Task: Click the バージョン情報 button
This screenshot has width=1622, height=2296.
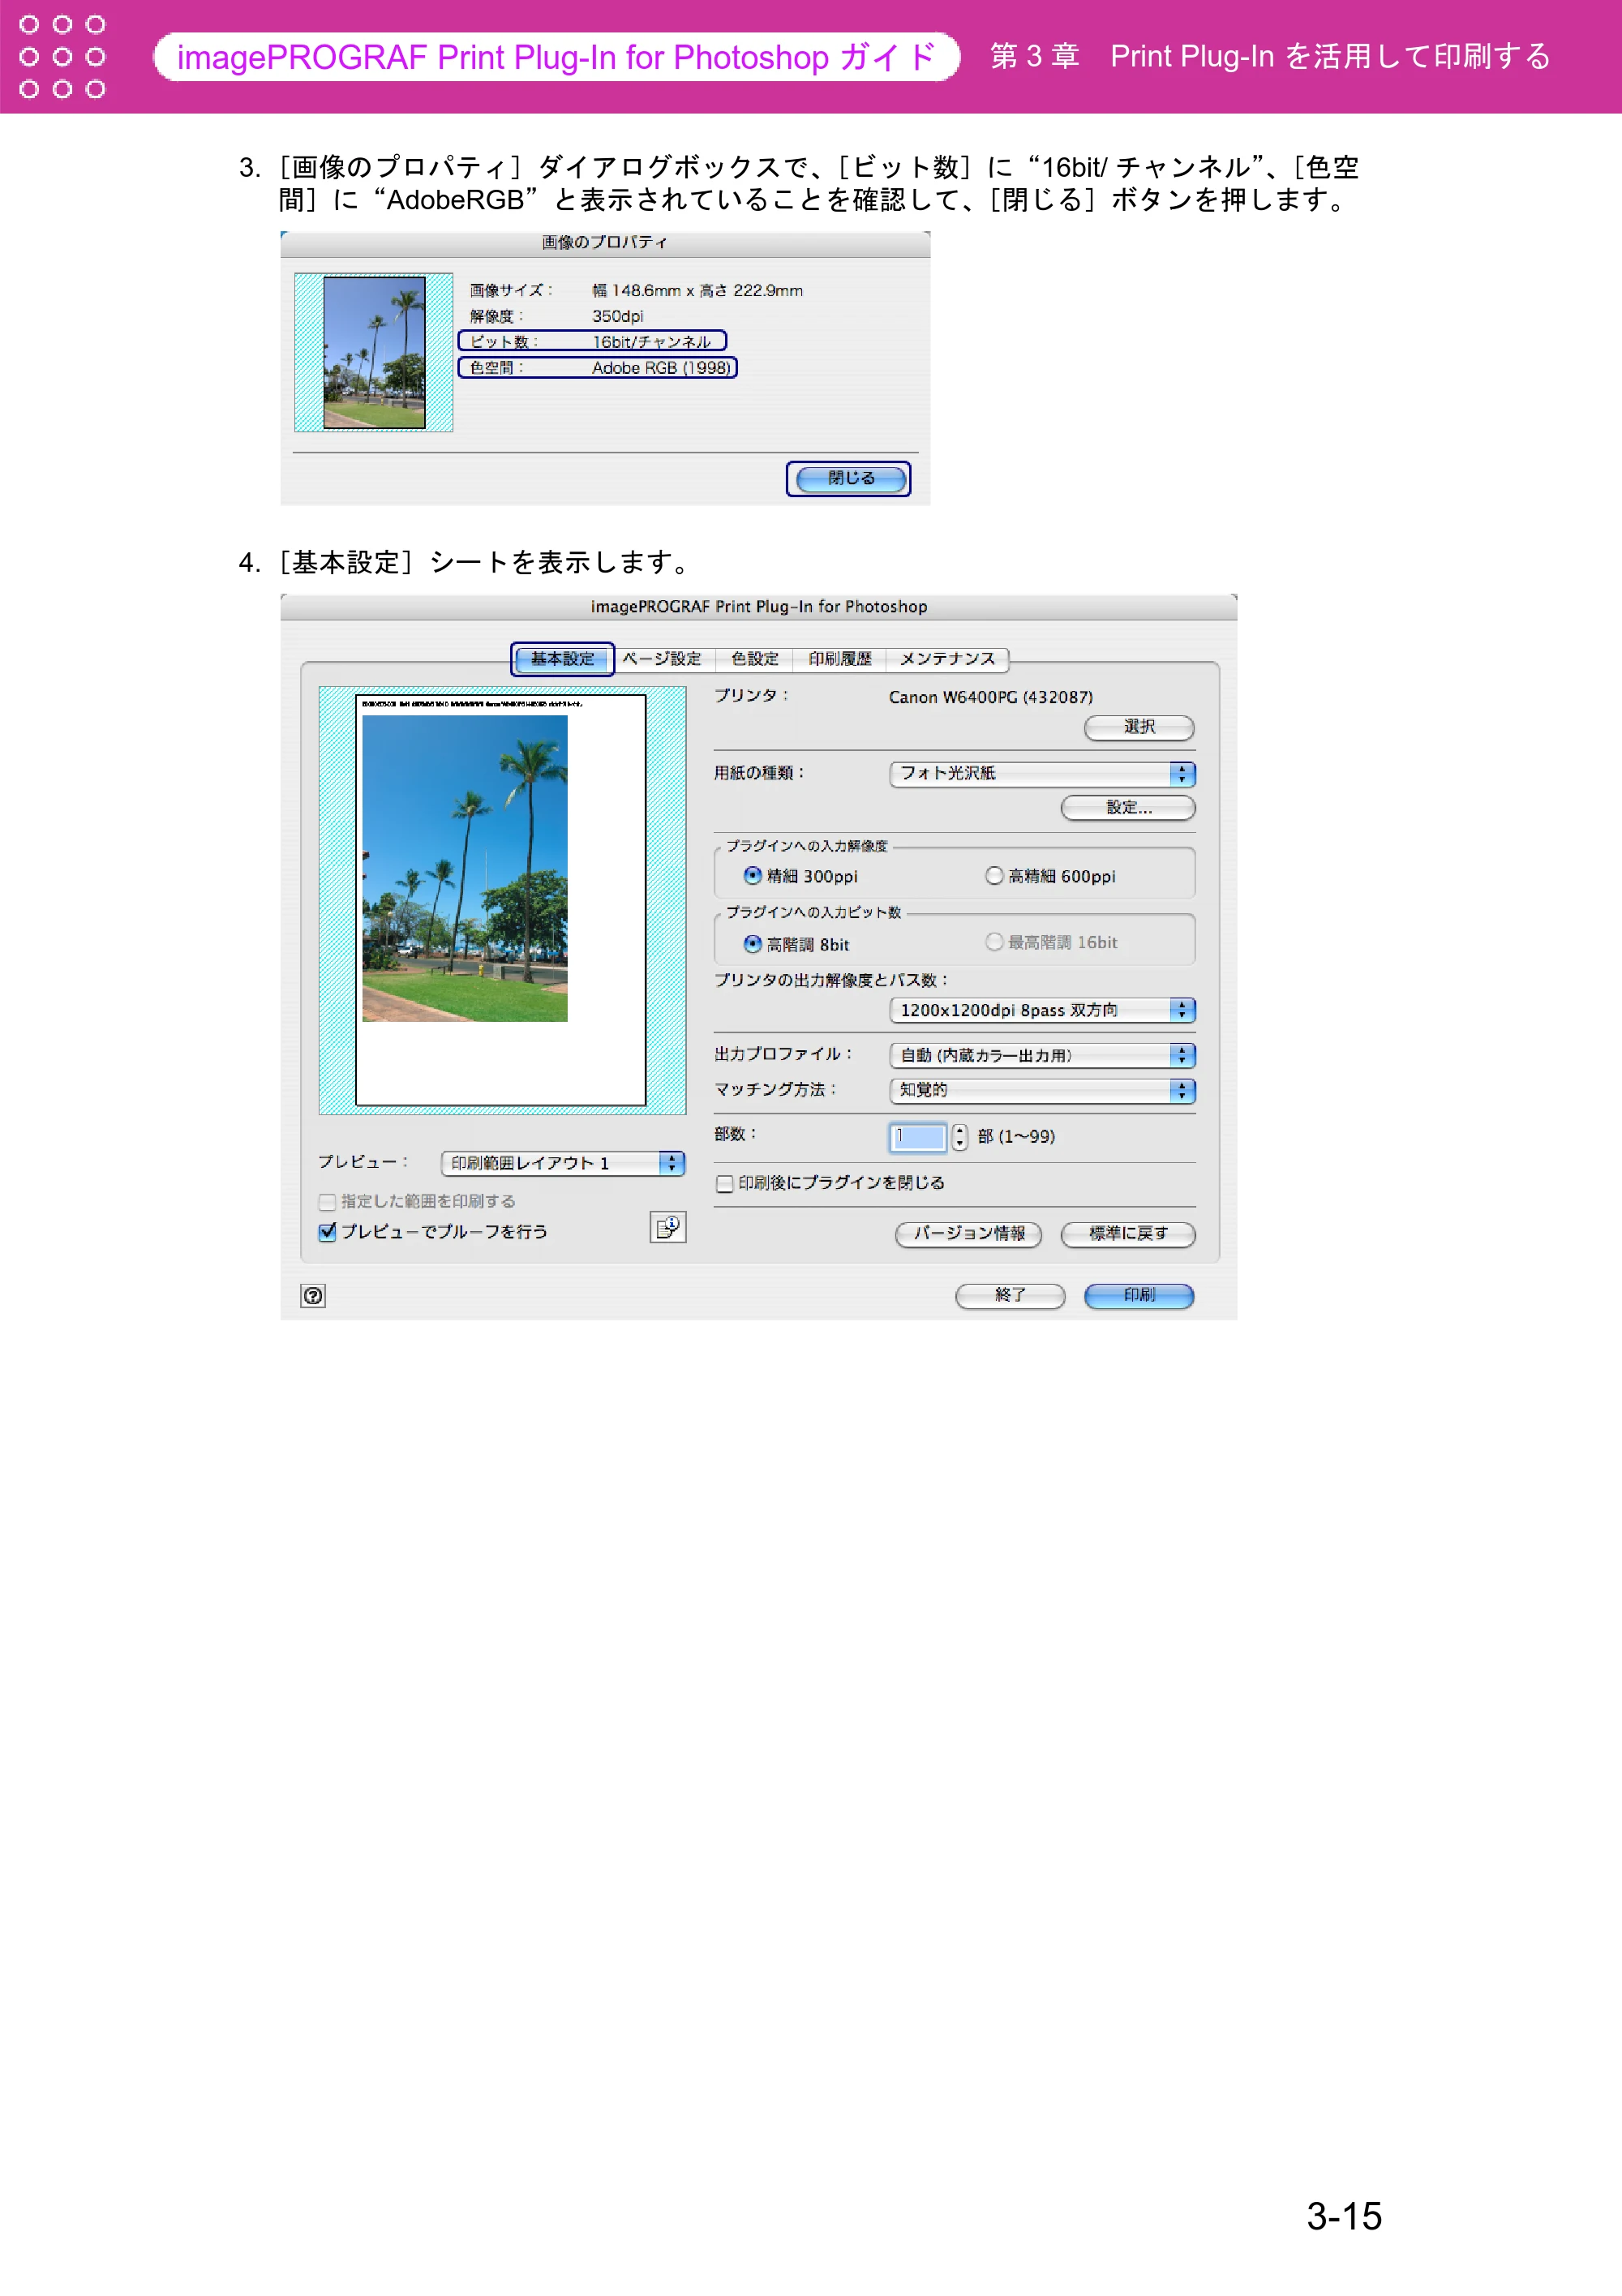Action: pyautogui.click(x=968, y=1234)
